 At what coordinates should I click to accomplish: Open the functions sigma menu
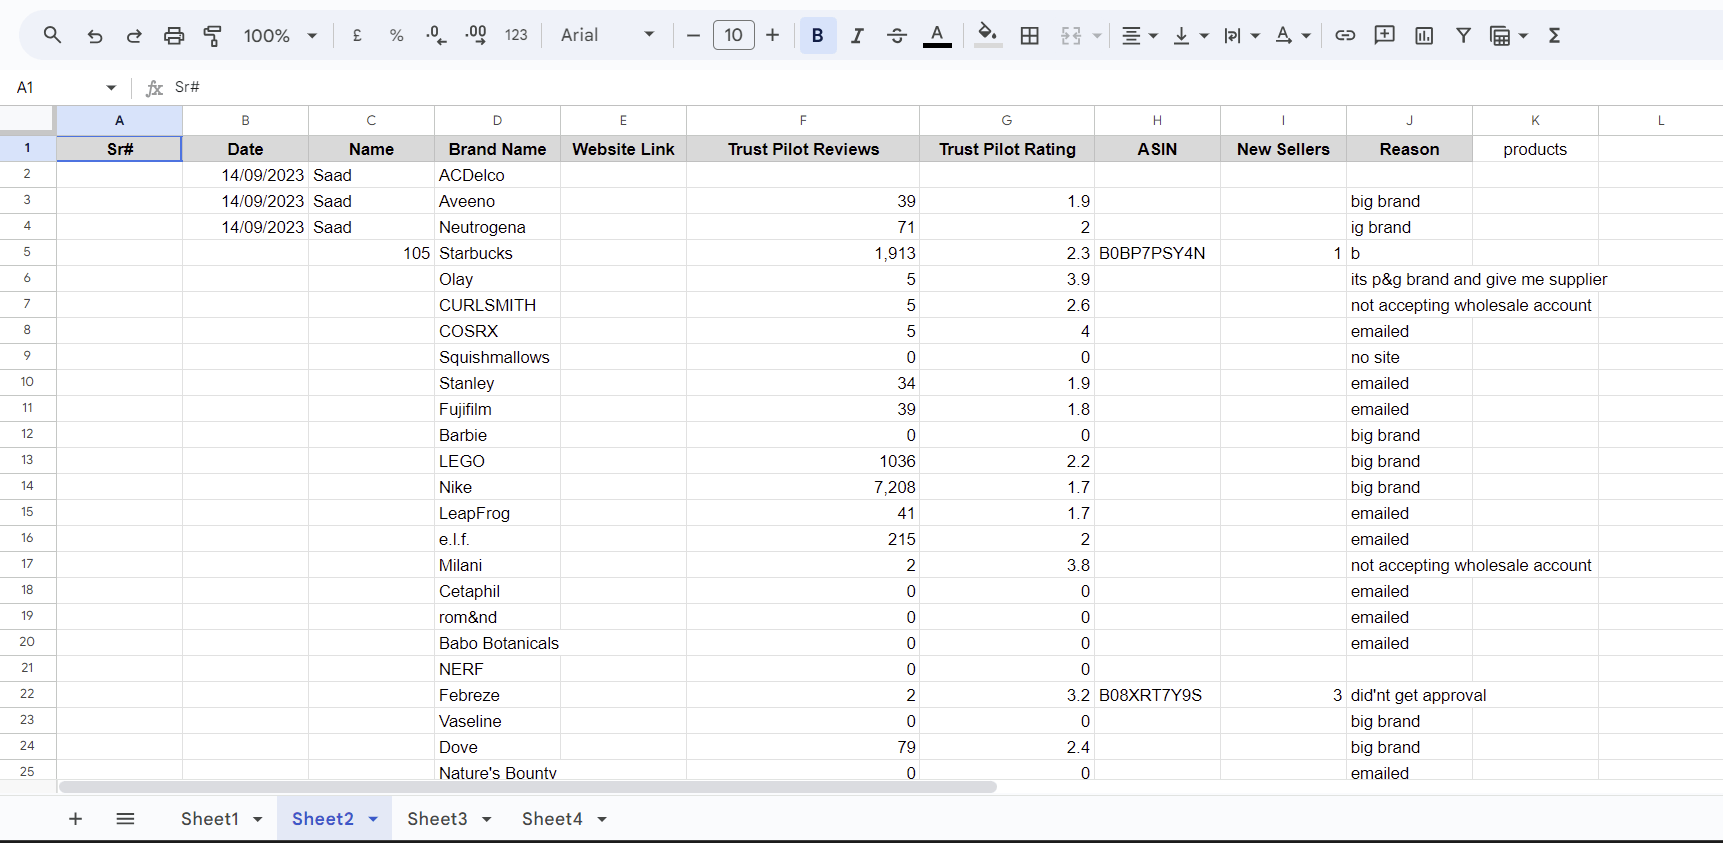click(1554, 35)
